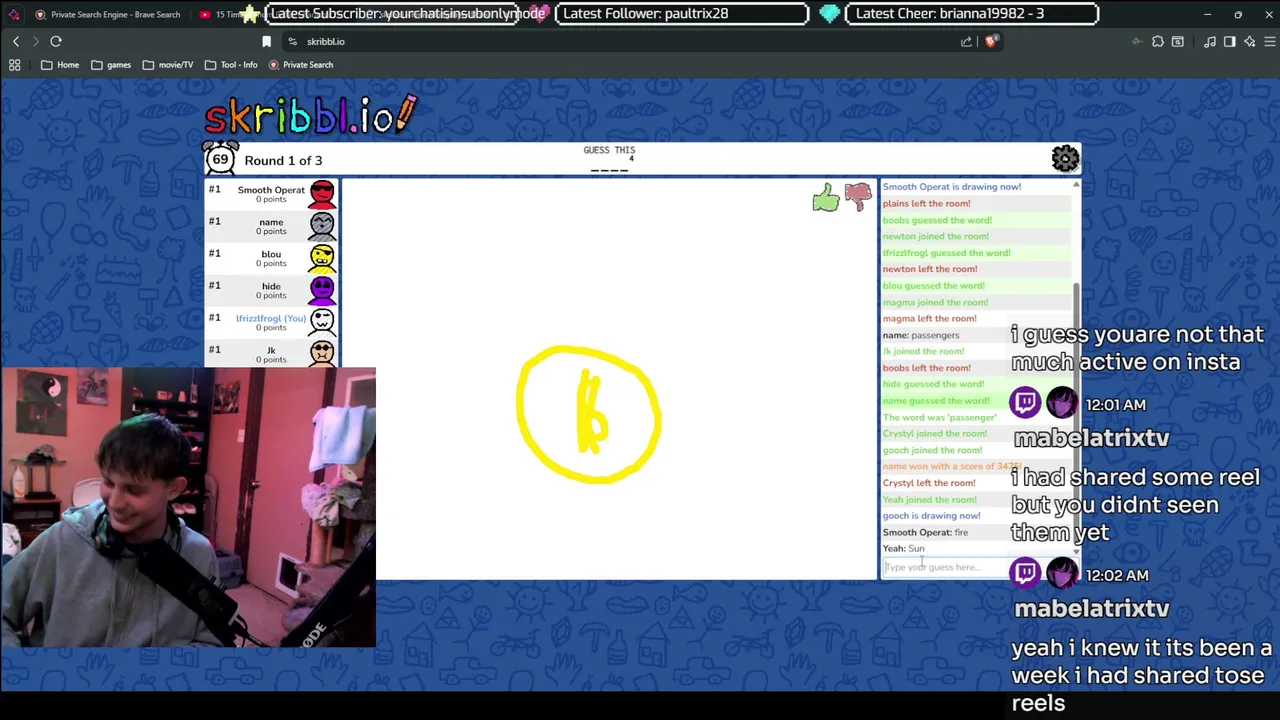Click 'Round 1 of 3' text

click(x=283, y=160)
